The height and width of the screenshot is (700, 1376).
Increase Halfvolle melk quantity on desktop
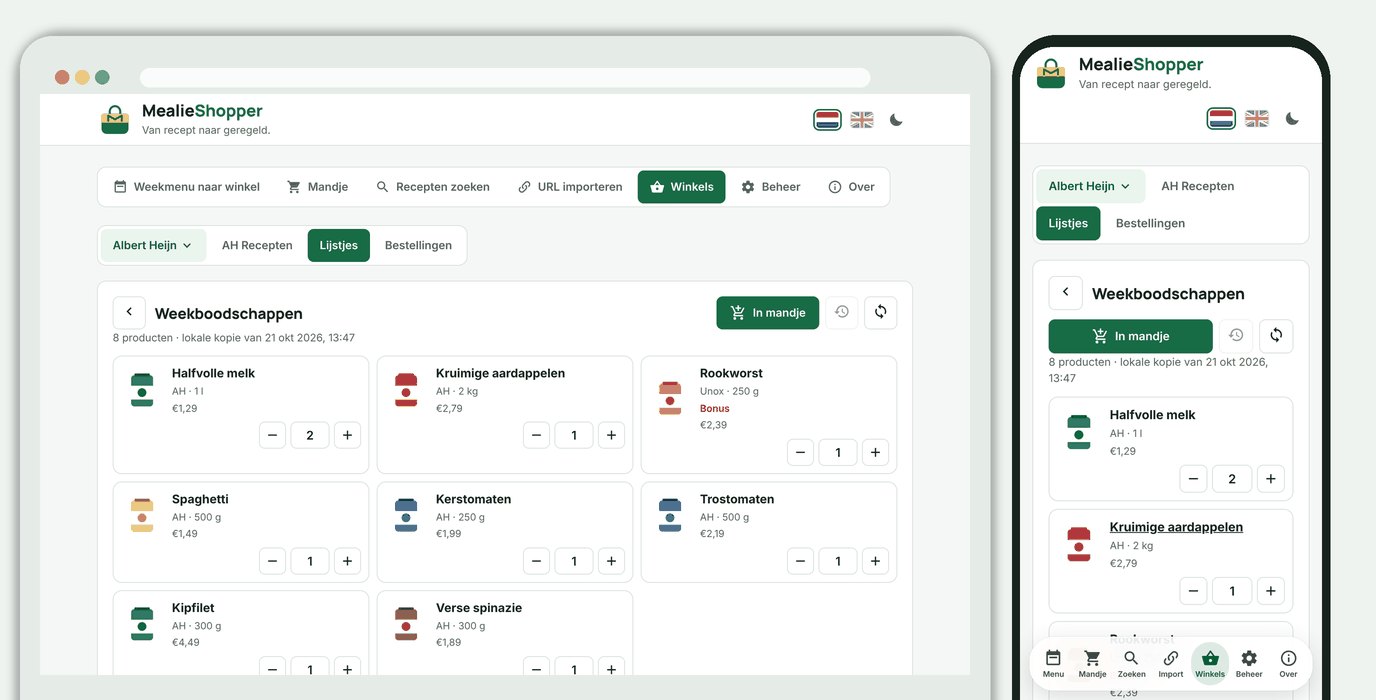pyautogui.click(x=347, y=435)
